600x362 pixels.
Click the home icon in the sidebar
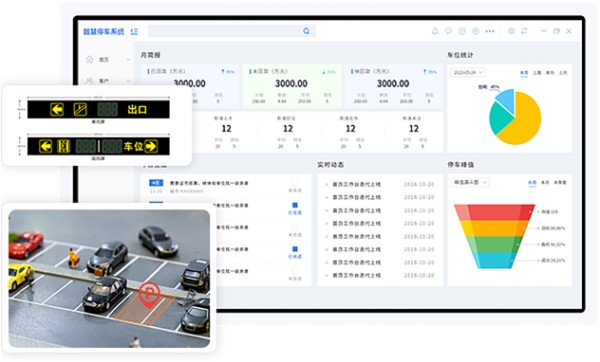pyautogui.click(x=90, y=59)
